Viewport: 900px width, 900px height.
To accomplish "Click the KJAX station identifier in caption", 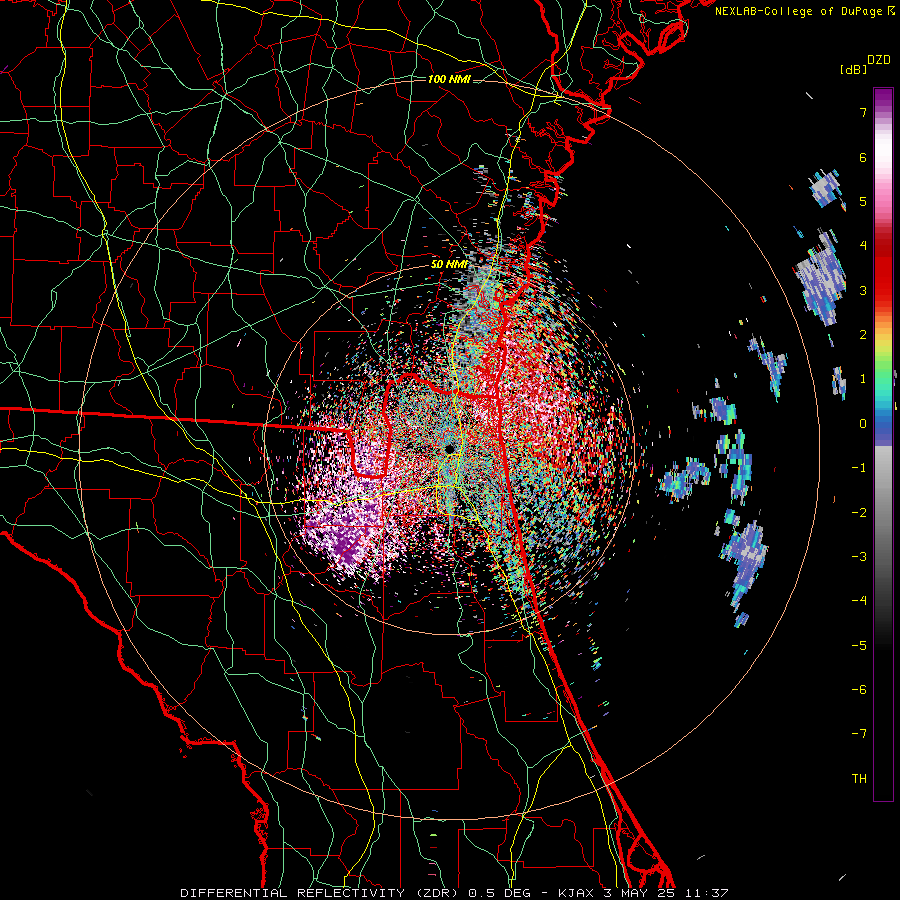I will [577, 893].
